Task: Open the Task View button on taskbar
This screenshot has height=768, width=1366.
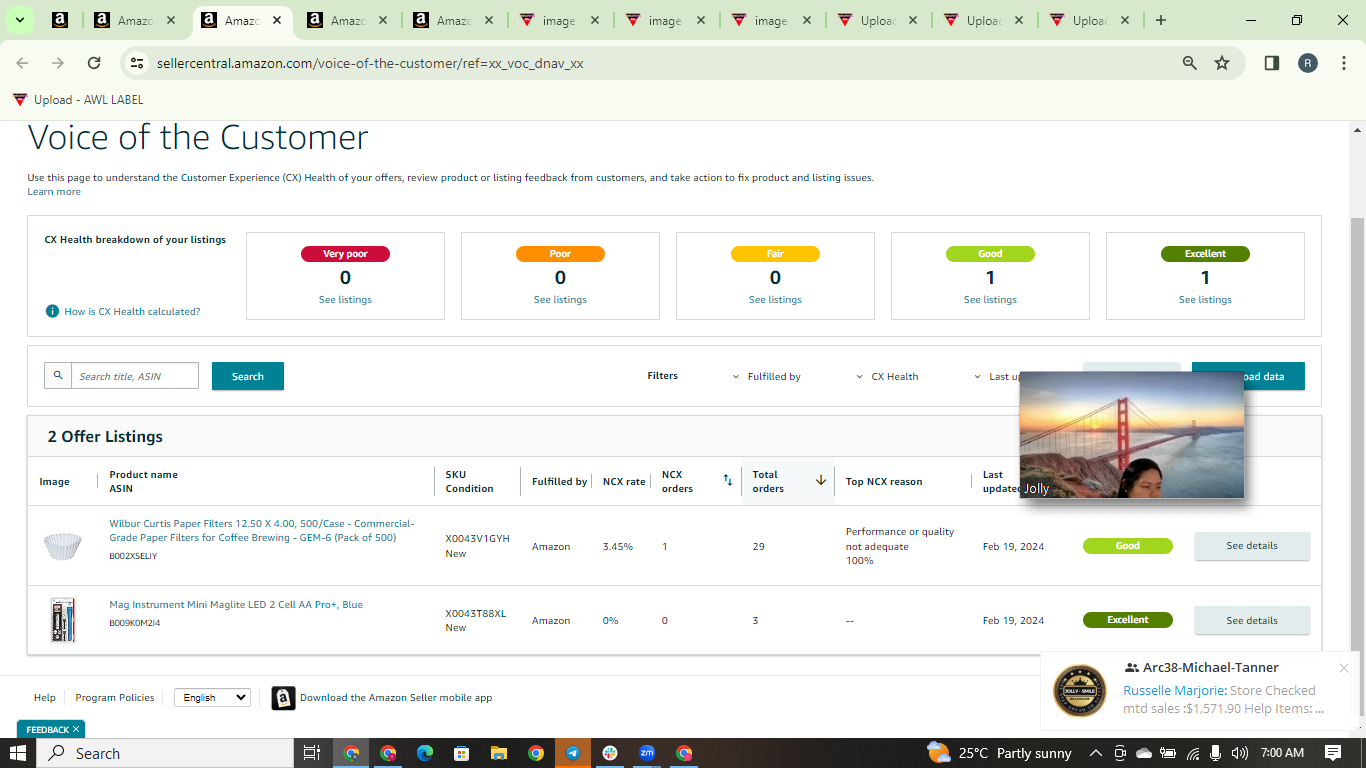Action: click(x=311, y=753)
